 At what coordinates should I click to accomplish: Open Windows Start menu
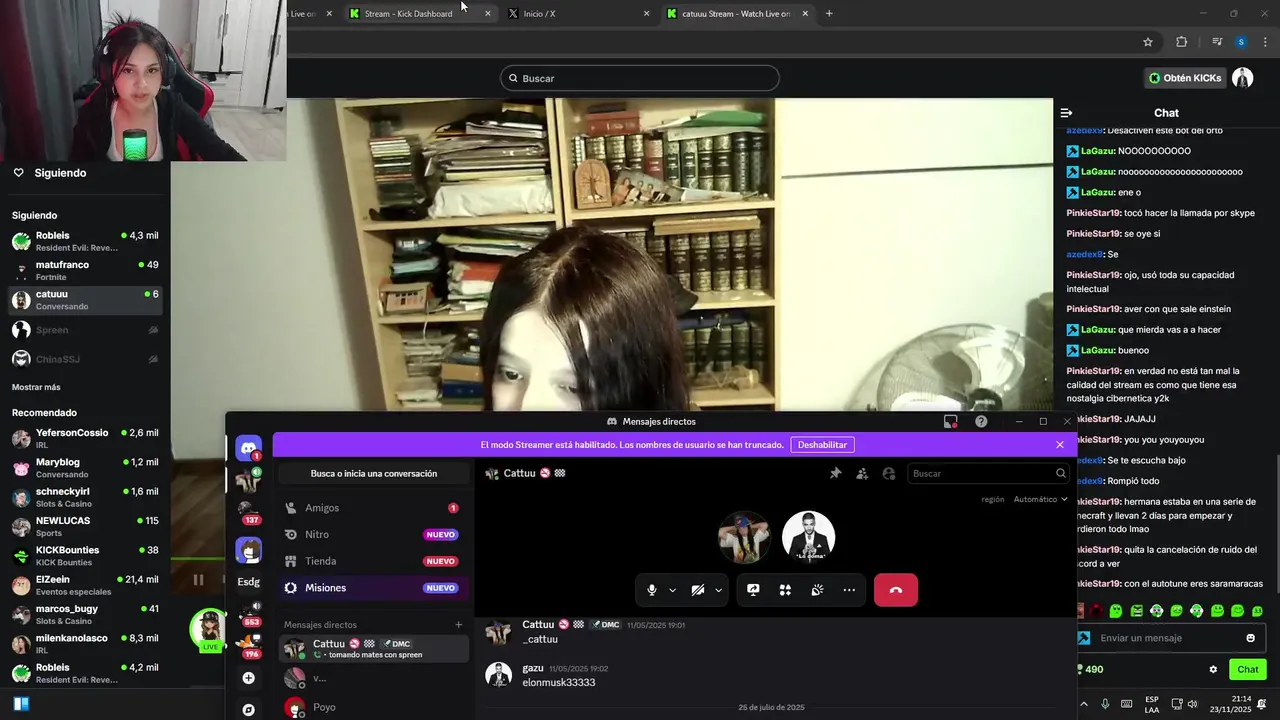coord(21,704)
